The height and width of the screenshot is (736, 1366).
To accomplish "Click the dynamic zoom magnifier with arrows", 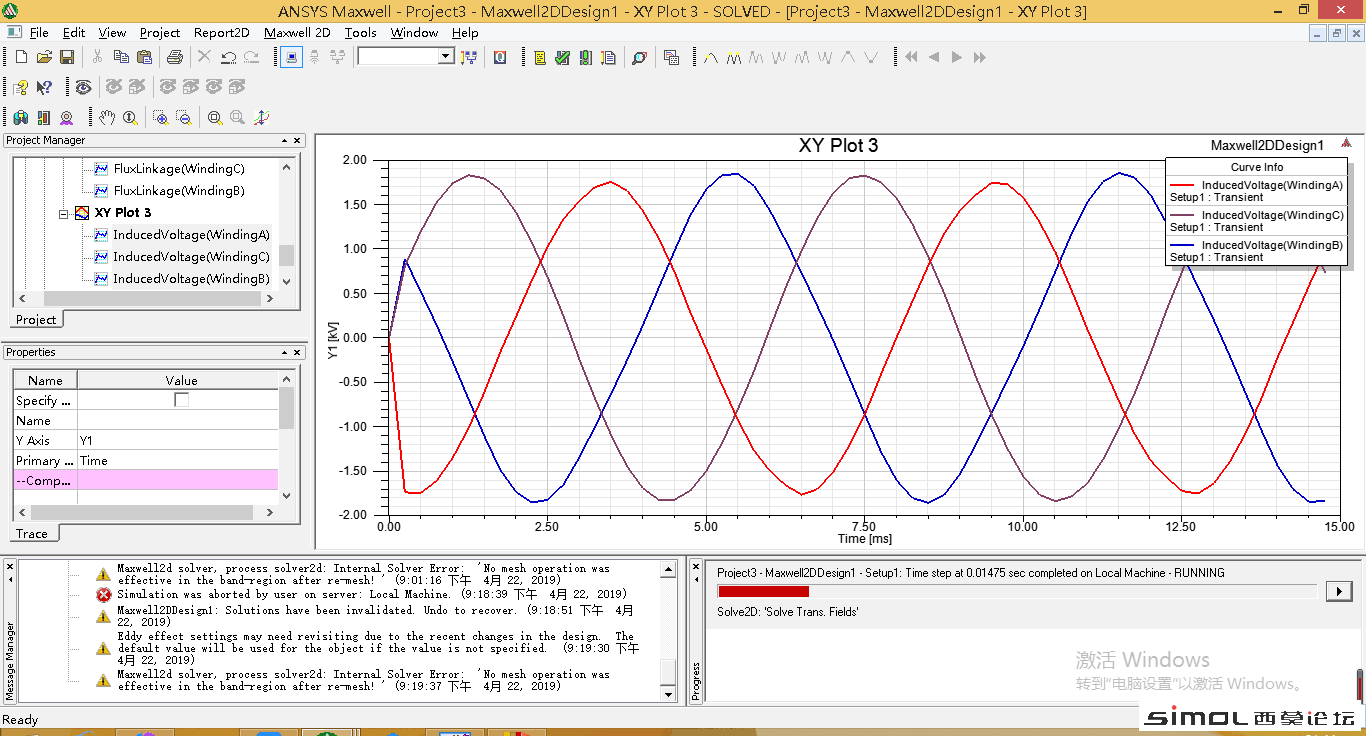I will click(130, 117).
